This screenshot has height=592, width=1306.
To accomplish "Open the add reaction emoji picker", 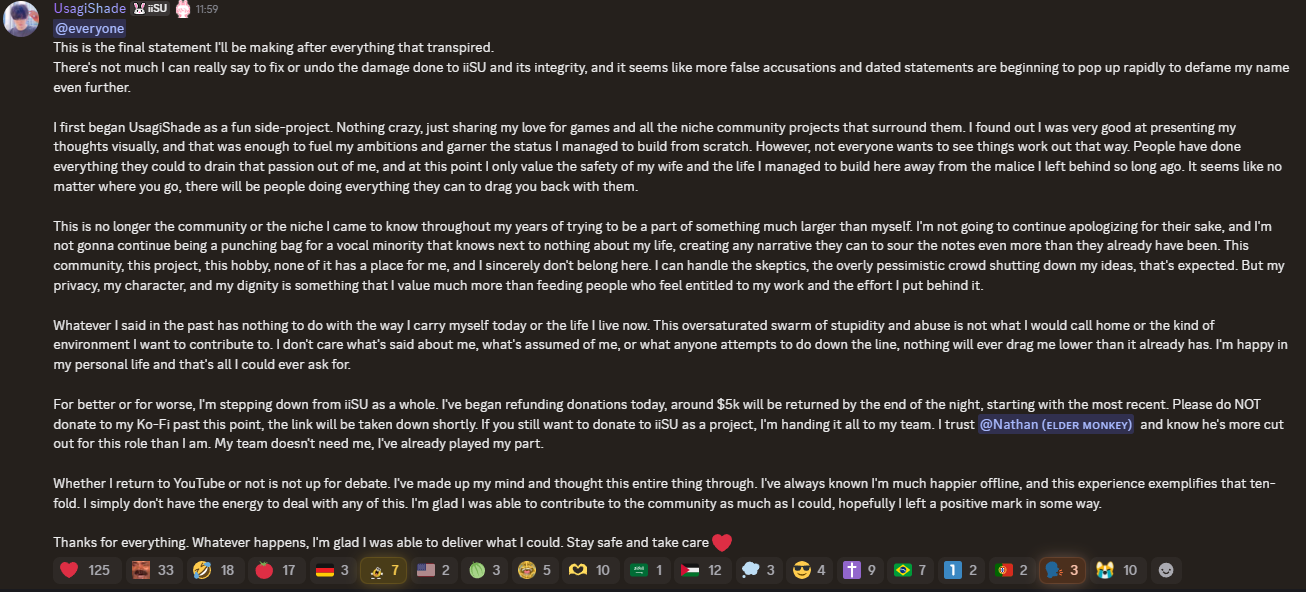I will pos(1166,571).
